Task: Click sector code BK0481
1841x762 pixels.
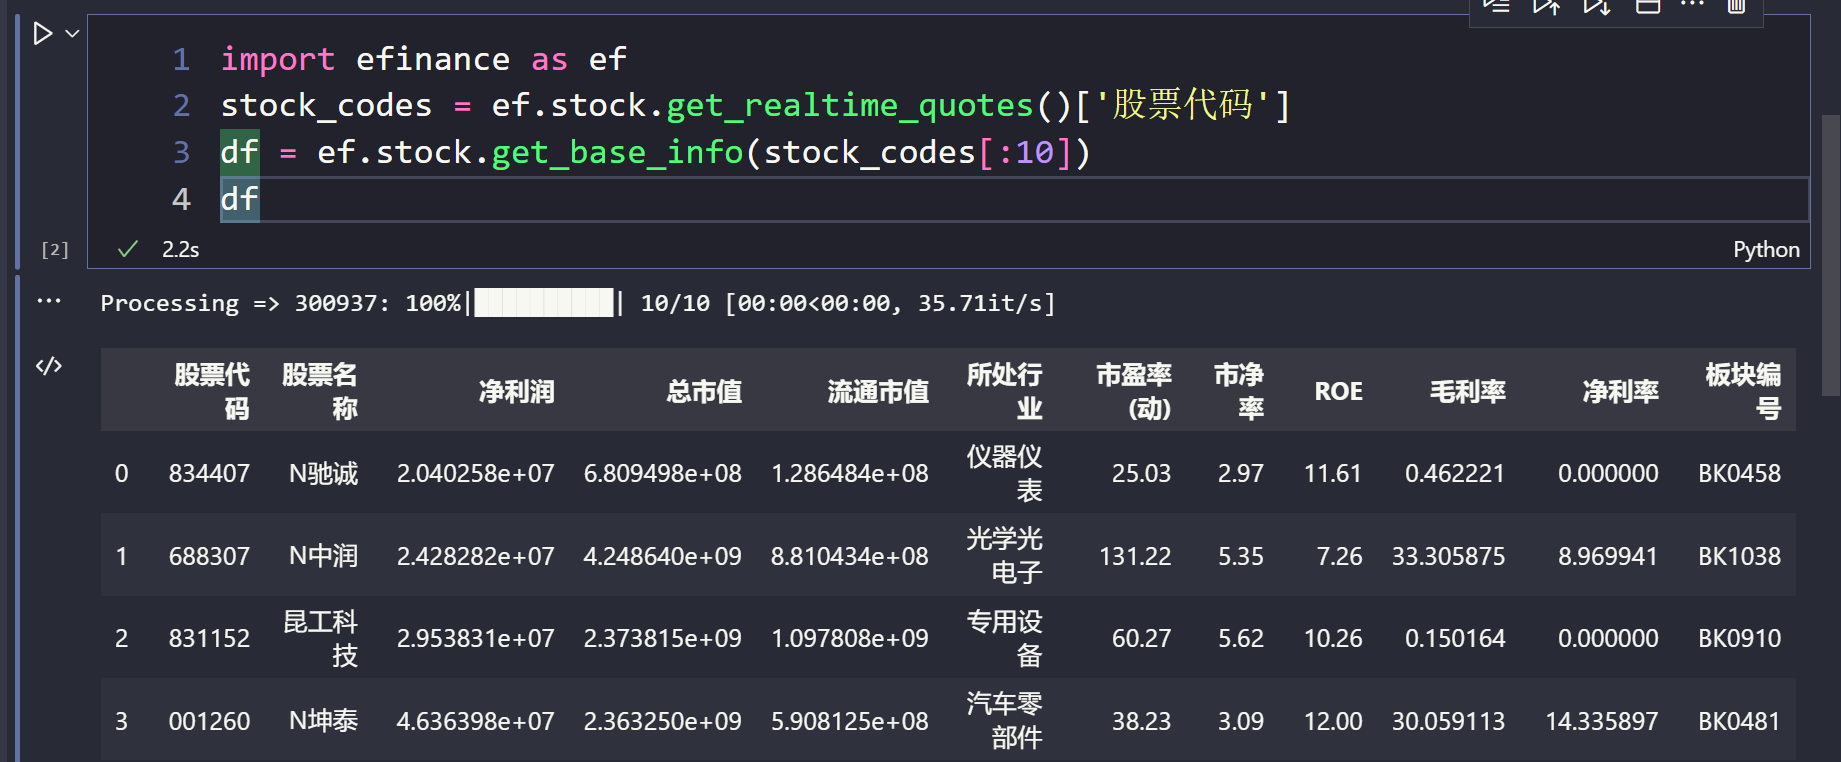Action: (x=1739, y=721)
